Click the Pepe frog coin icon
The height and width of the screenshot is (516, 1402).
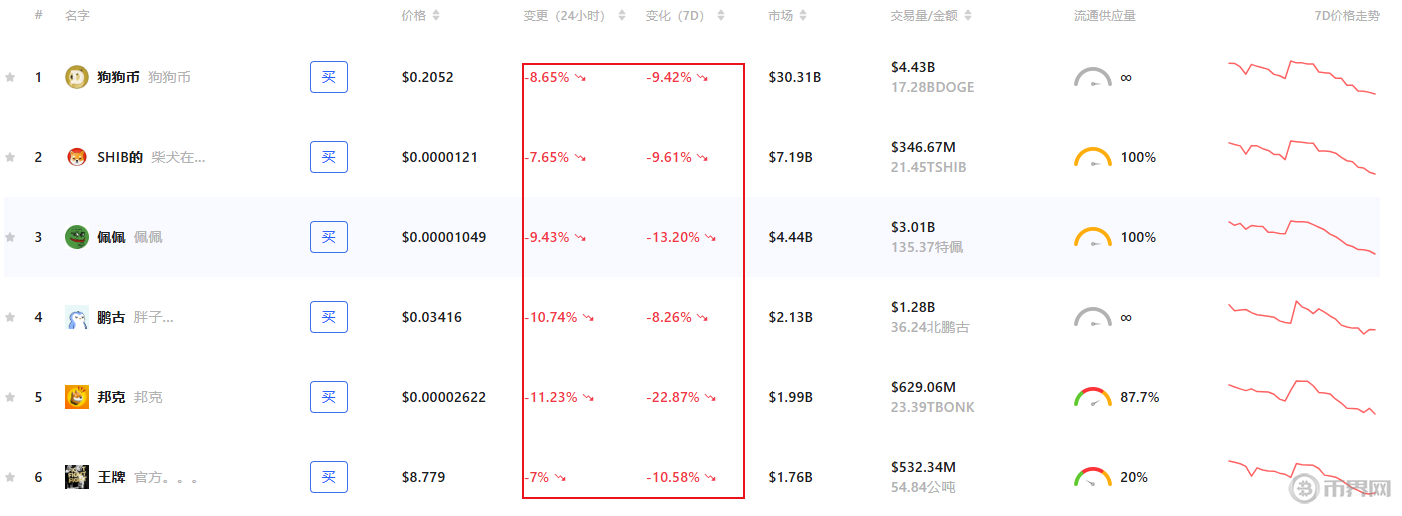77,237
